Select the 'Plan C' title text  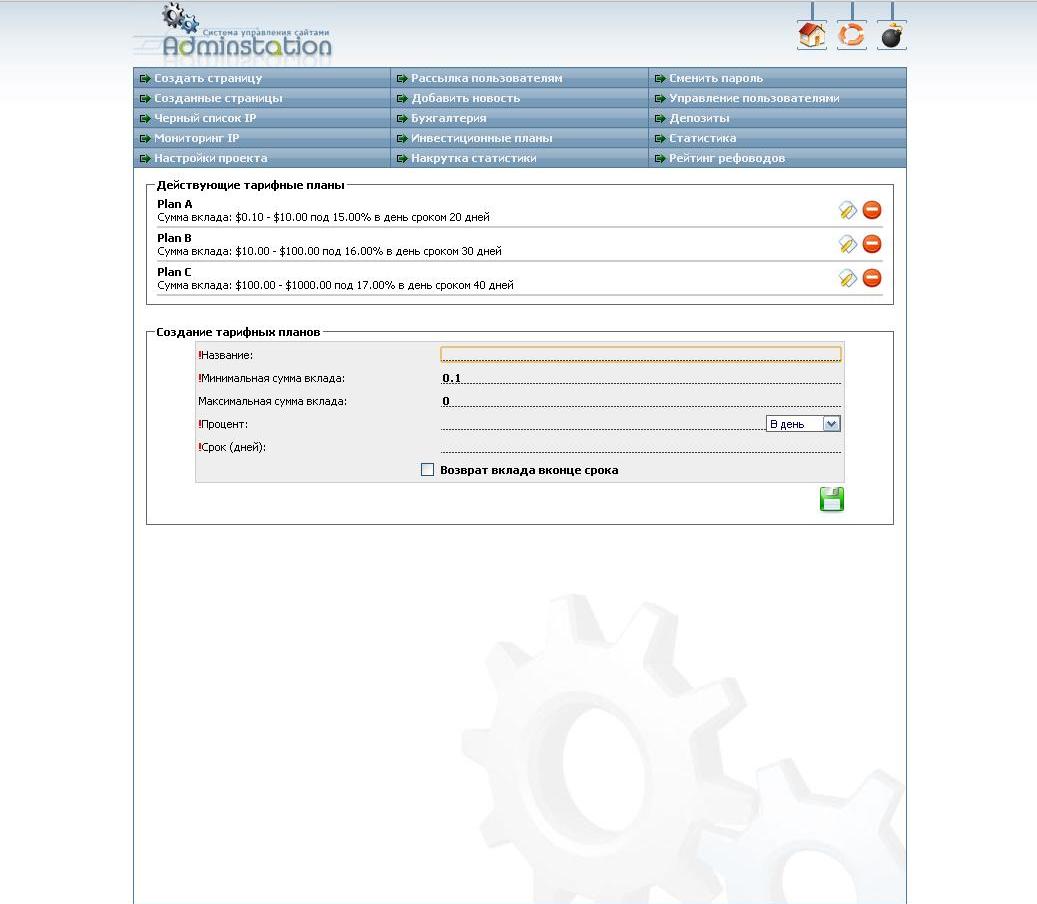pyautogui.click(x=175, y=272)
